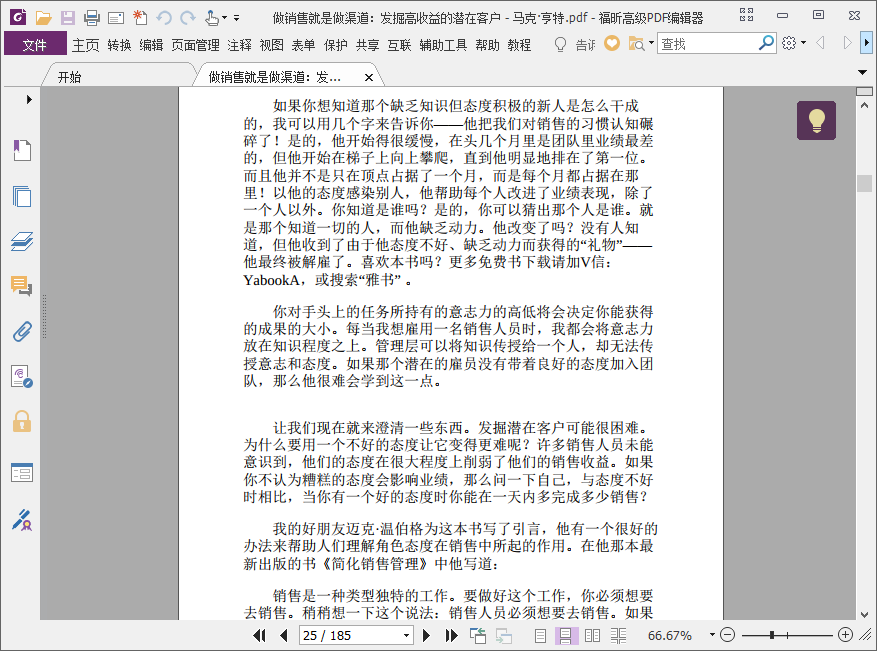Open the 文件 menu
The height and width of the screenshot is (651, 877).
tap(35, 44)
